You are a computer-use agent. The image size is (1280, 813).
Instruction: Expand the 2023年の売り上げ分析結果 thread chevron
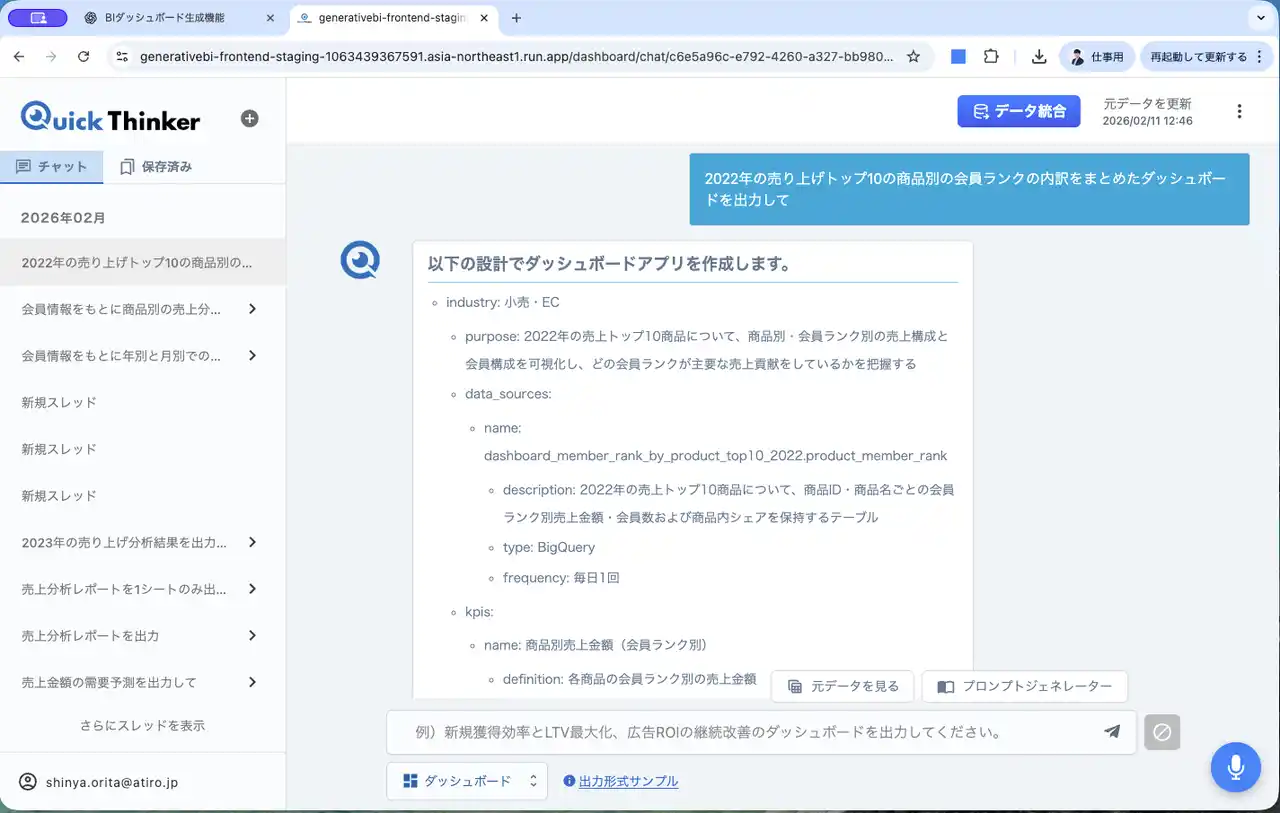[x=252, y=542]
